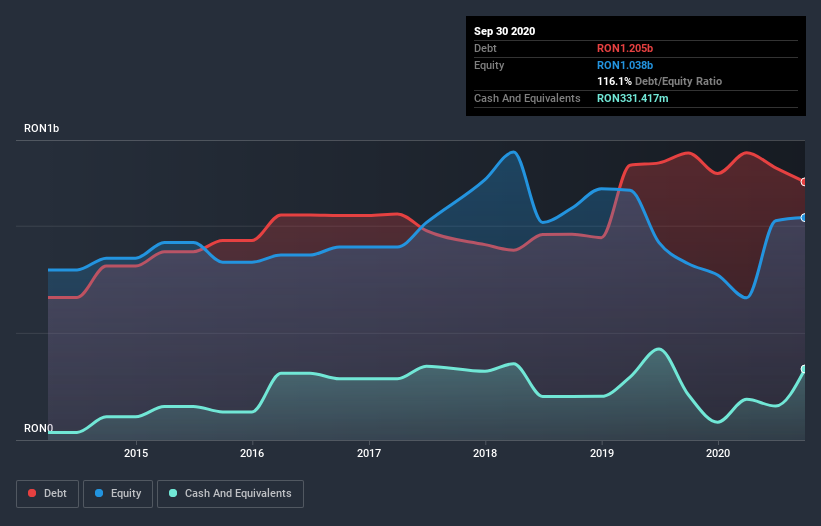Click the Debt row label in tooltip

485,48
